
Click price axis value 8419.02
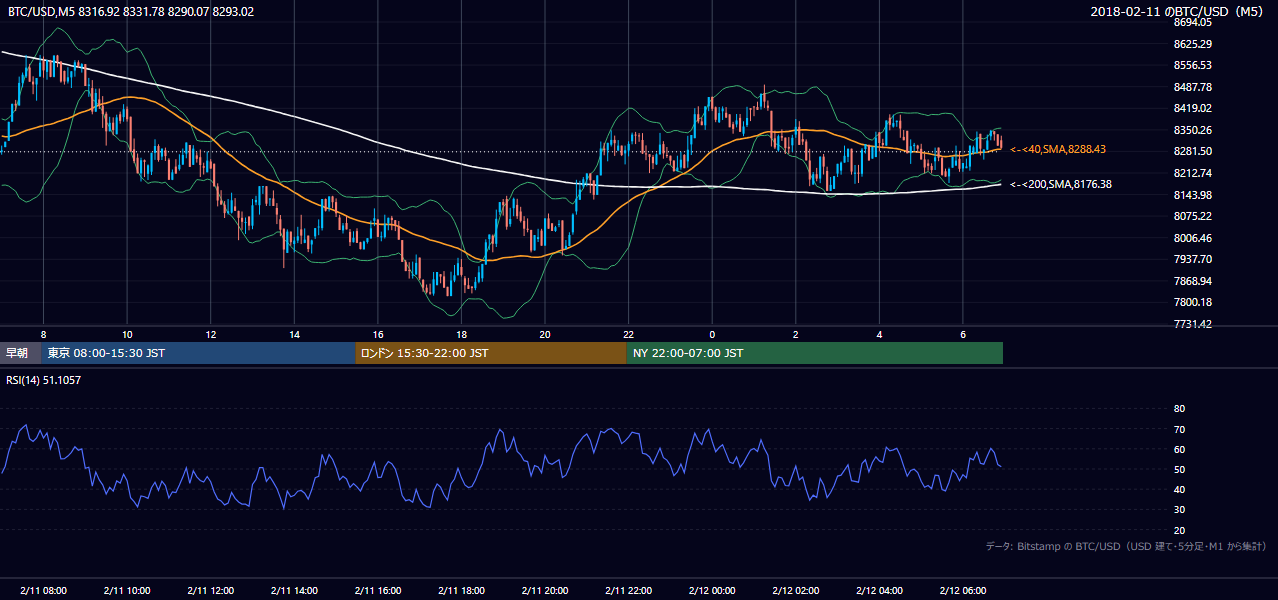tap(1193, 108)
